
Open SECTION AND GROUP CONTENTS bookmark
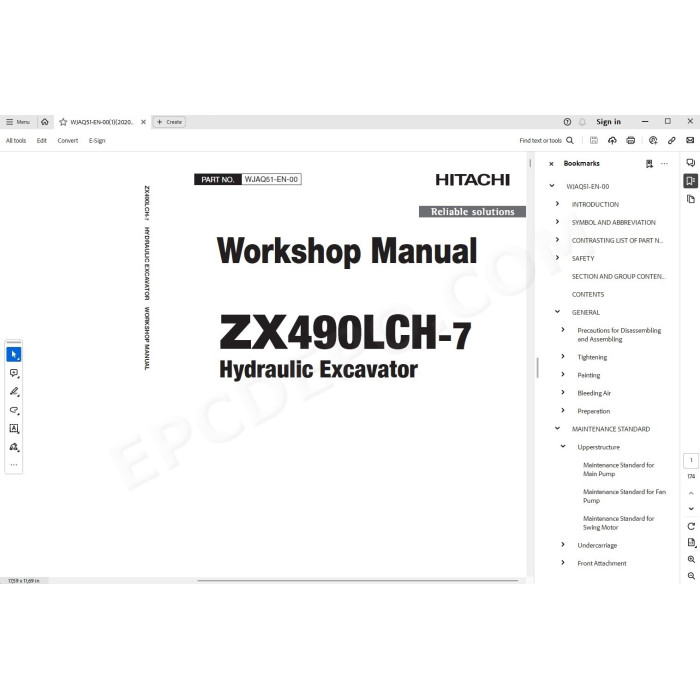point(618,276)
